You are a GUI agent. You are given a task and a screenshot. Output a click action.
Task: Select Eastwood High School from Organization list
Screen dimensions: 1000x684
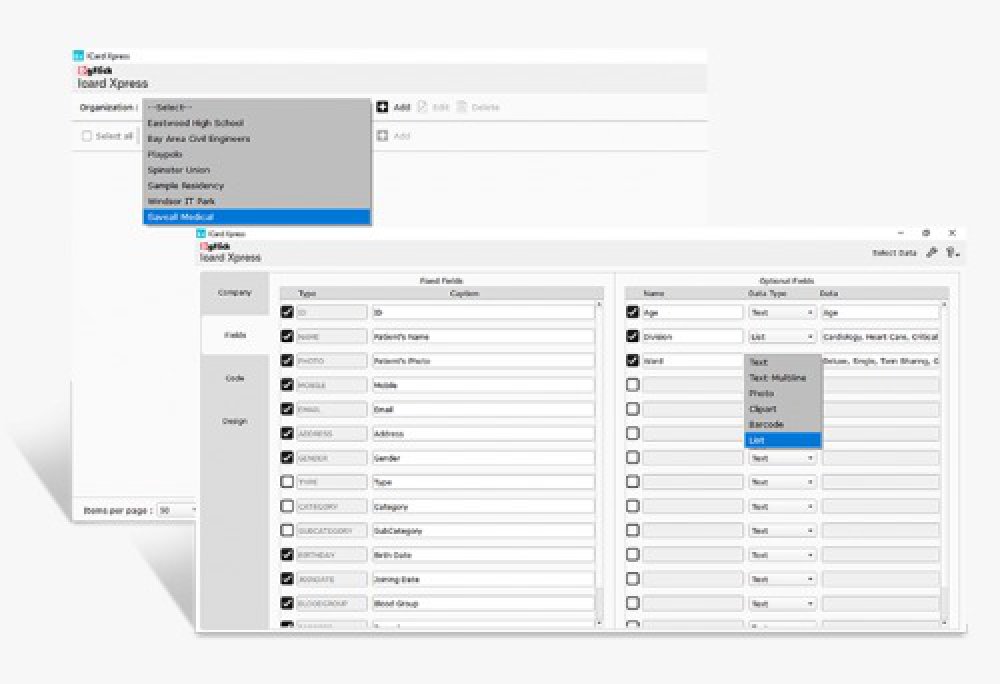pos(256,123)
